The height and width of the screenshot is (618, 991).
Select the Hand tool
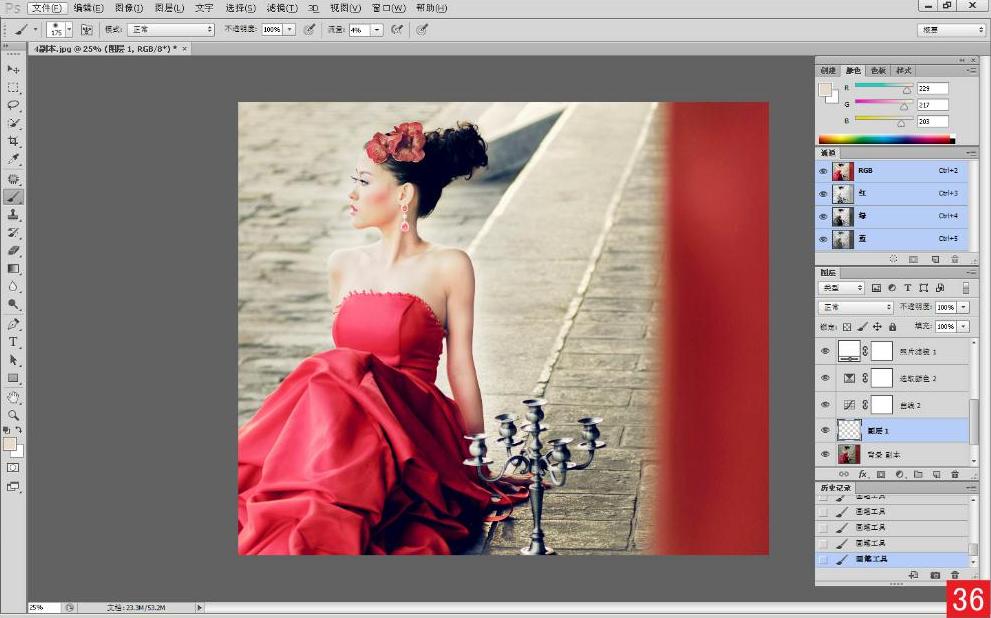(x=13, y=397)
